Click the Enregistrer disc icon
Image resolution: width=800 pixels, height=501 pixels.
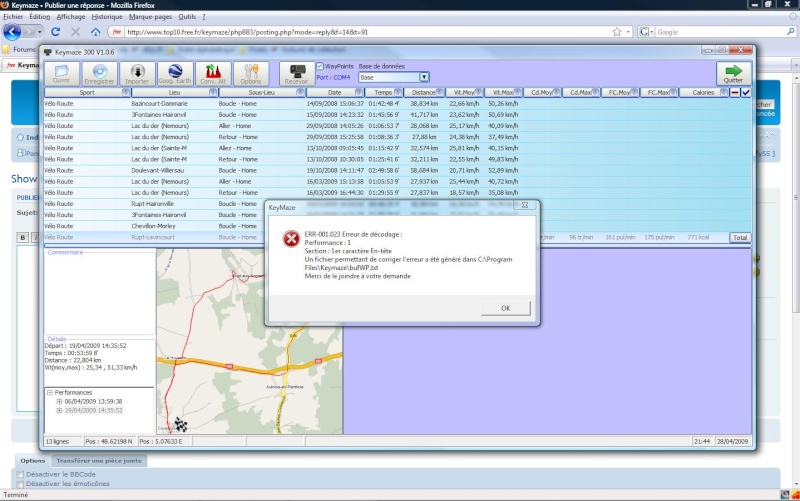99,73
